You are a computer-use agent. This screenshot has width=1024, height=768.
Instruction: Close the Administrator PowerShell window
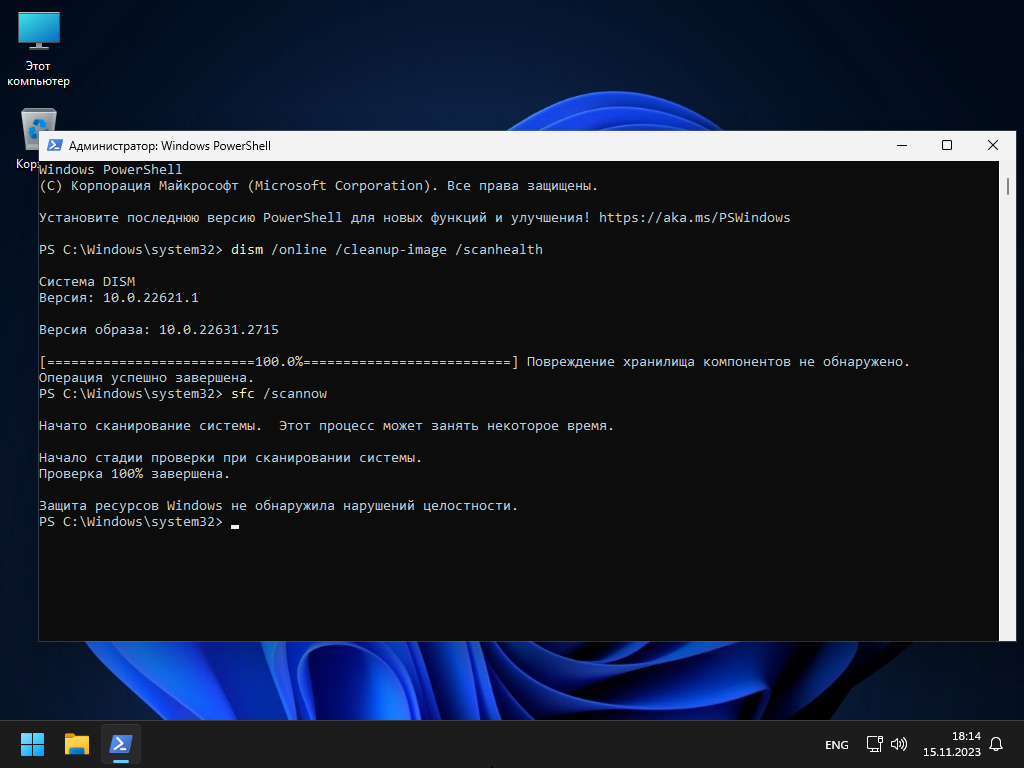click(x=992, y=146)
